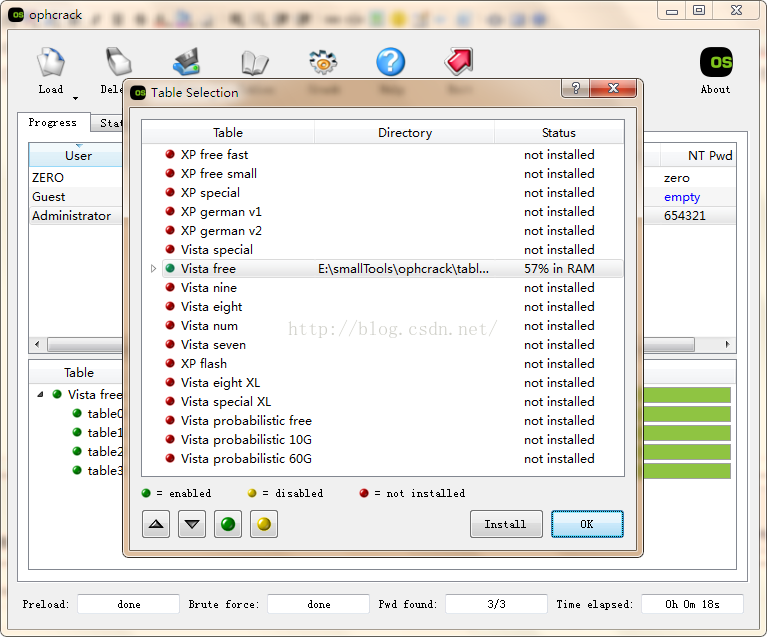Click the Pwd found 3/3 field
Viewport: 767px width, 637px height.
pyautogui.click(x=496, y=604)
